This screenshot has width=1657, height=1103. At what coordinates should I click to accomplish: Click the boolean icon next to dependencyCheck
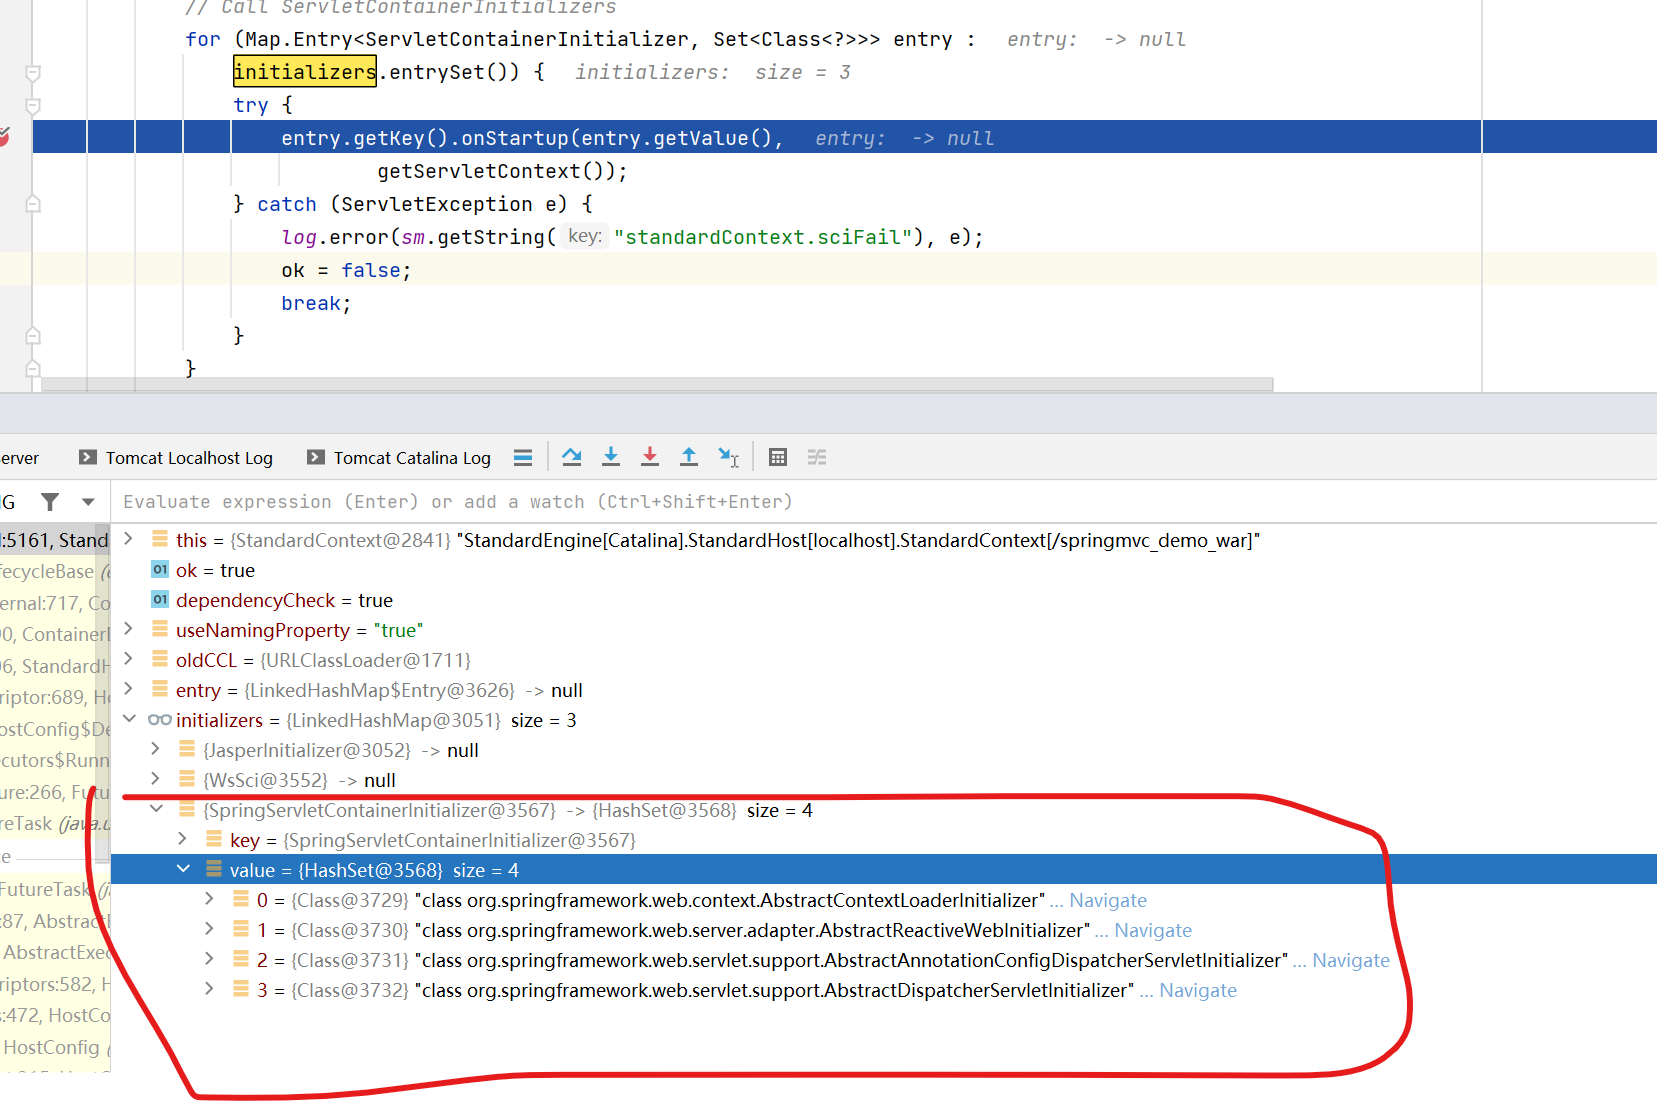(x=160, y=599)
